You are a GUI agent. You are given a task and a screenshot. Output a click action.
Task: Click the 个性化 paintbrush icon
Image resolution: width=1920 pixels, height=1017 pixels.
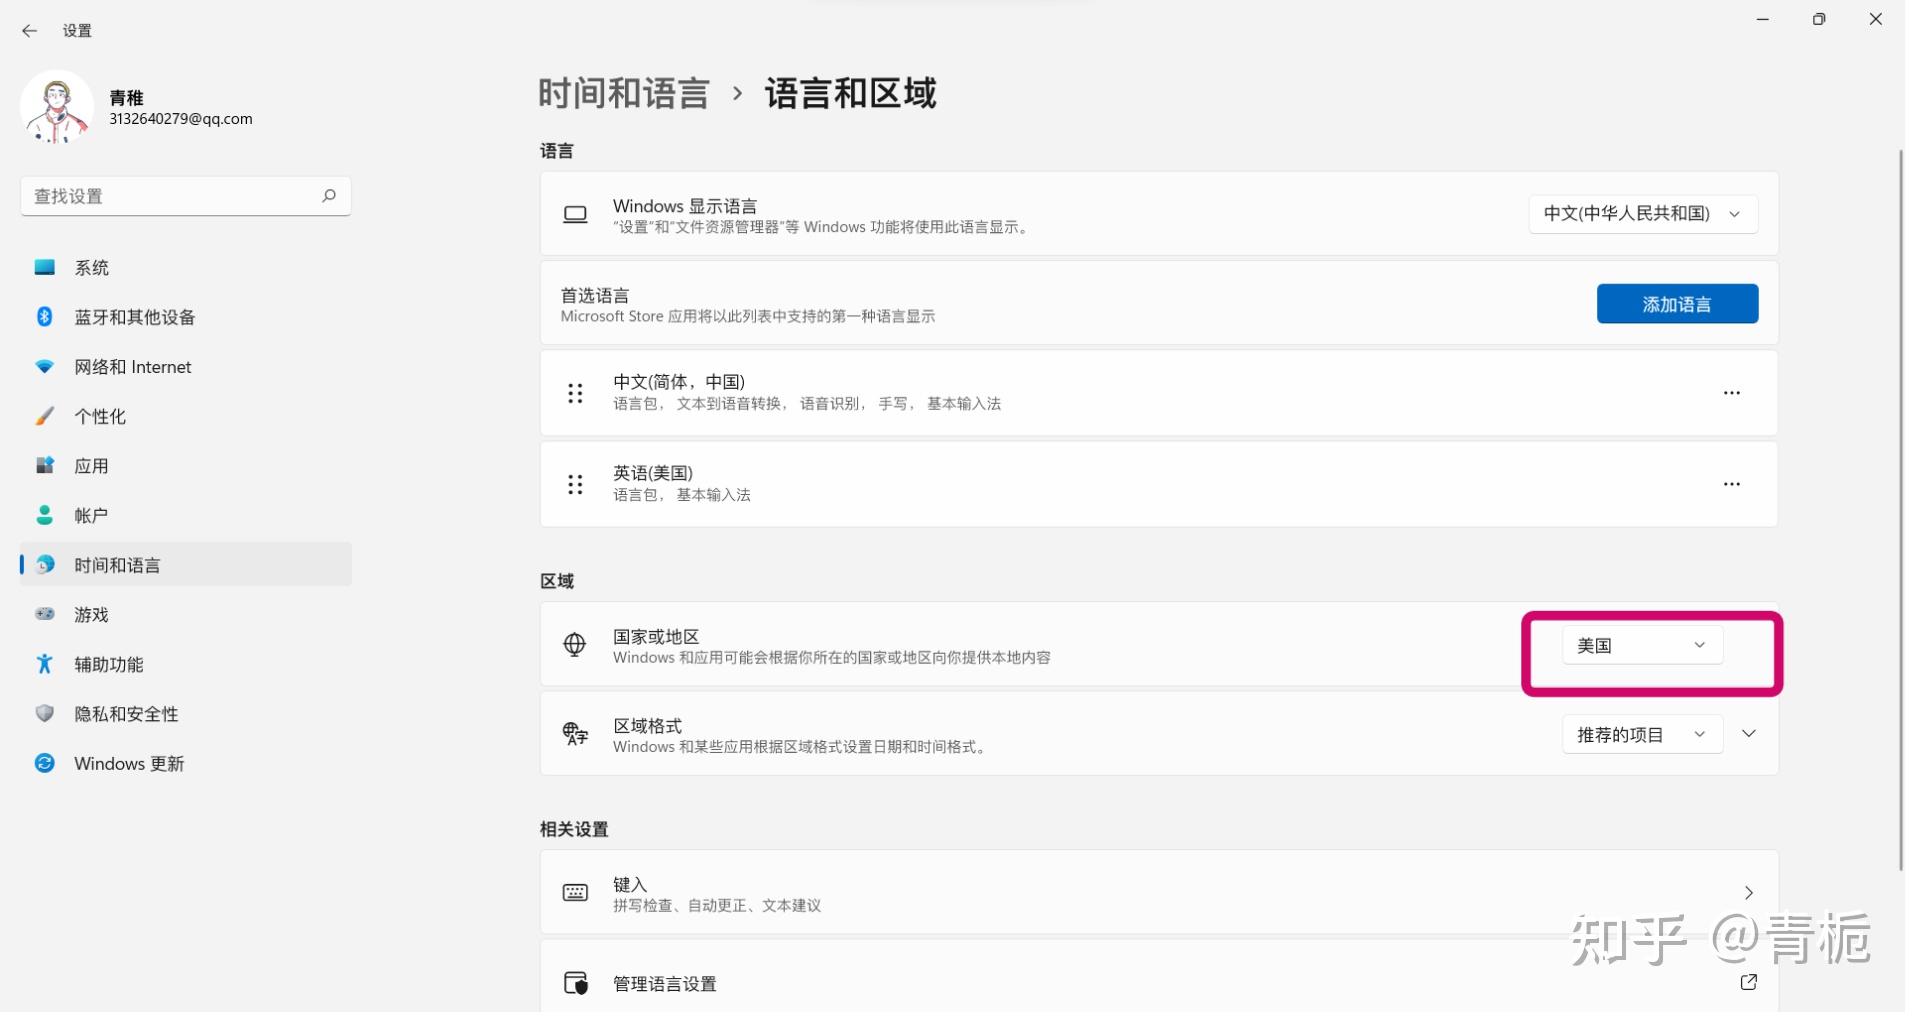click(x=45, y=418)
